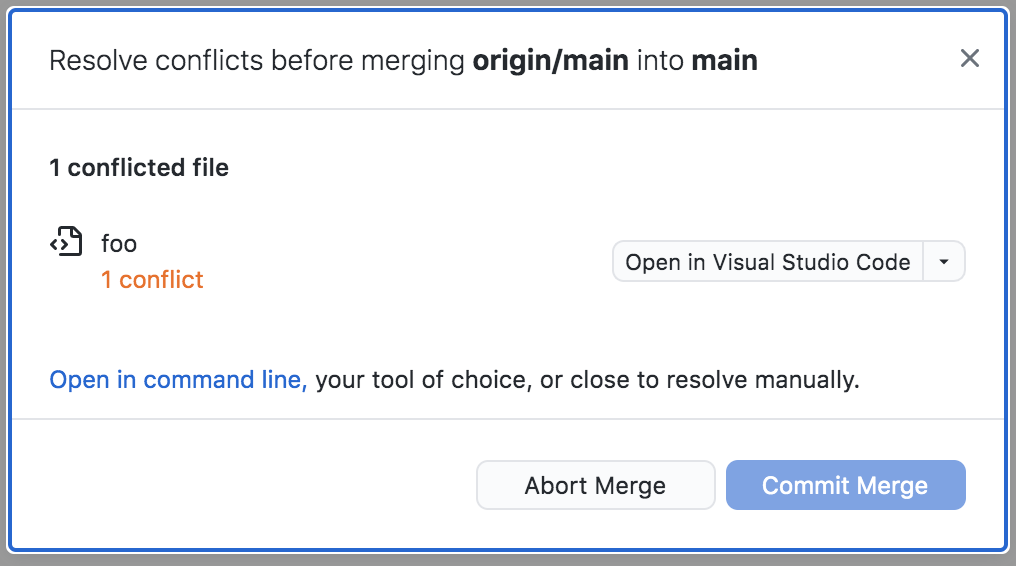Viewport: 1016px width, 566px height.
Task: Click the orange "1 conflict" label
Action: click(152, 280)
